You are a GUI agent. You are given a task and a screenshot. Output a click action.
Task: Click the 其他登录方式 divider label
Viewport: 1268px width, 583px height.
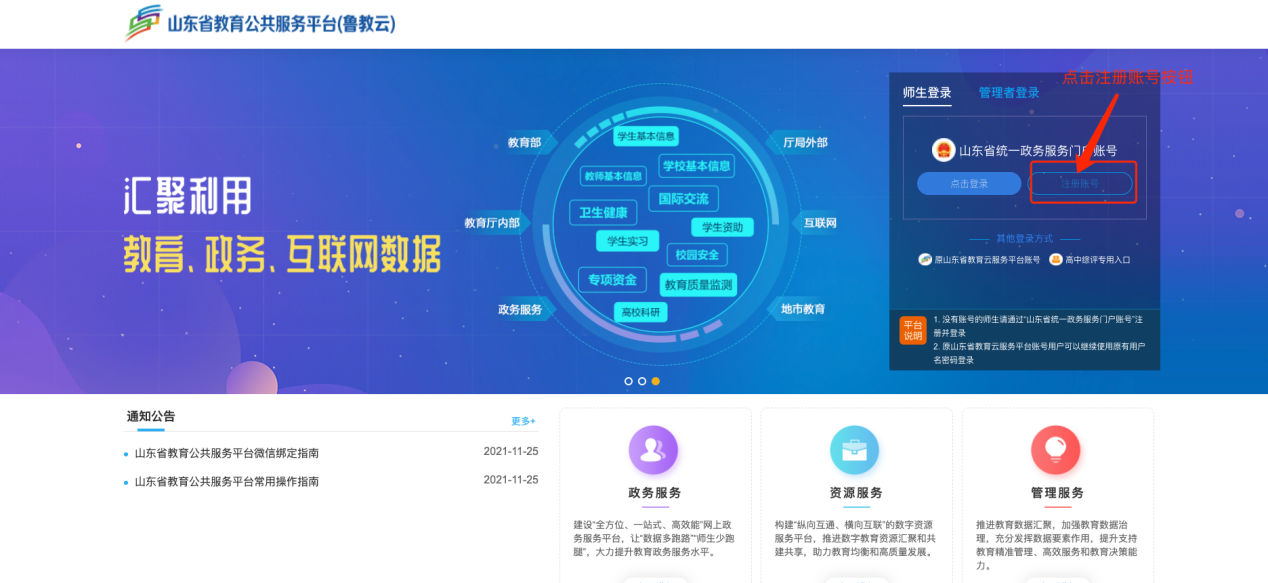[x=1024, y=239]
